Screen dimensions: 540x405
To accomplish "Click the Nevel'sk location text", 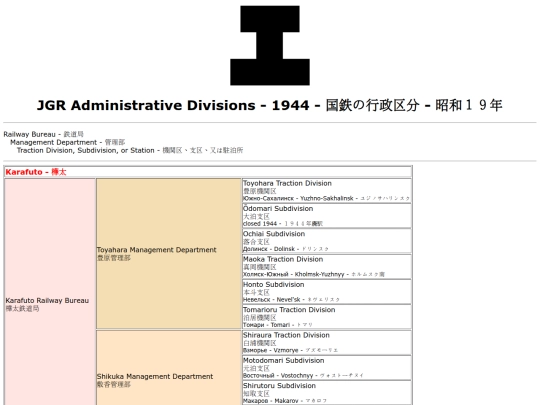I will 291,300.
